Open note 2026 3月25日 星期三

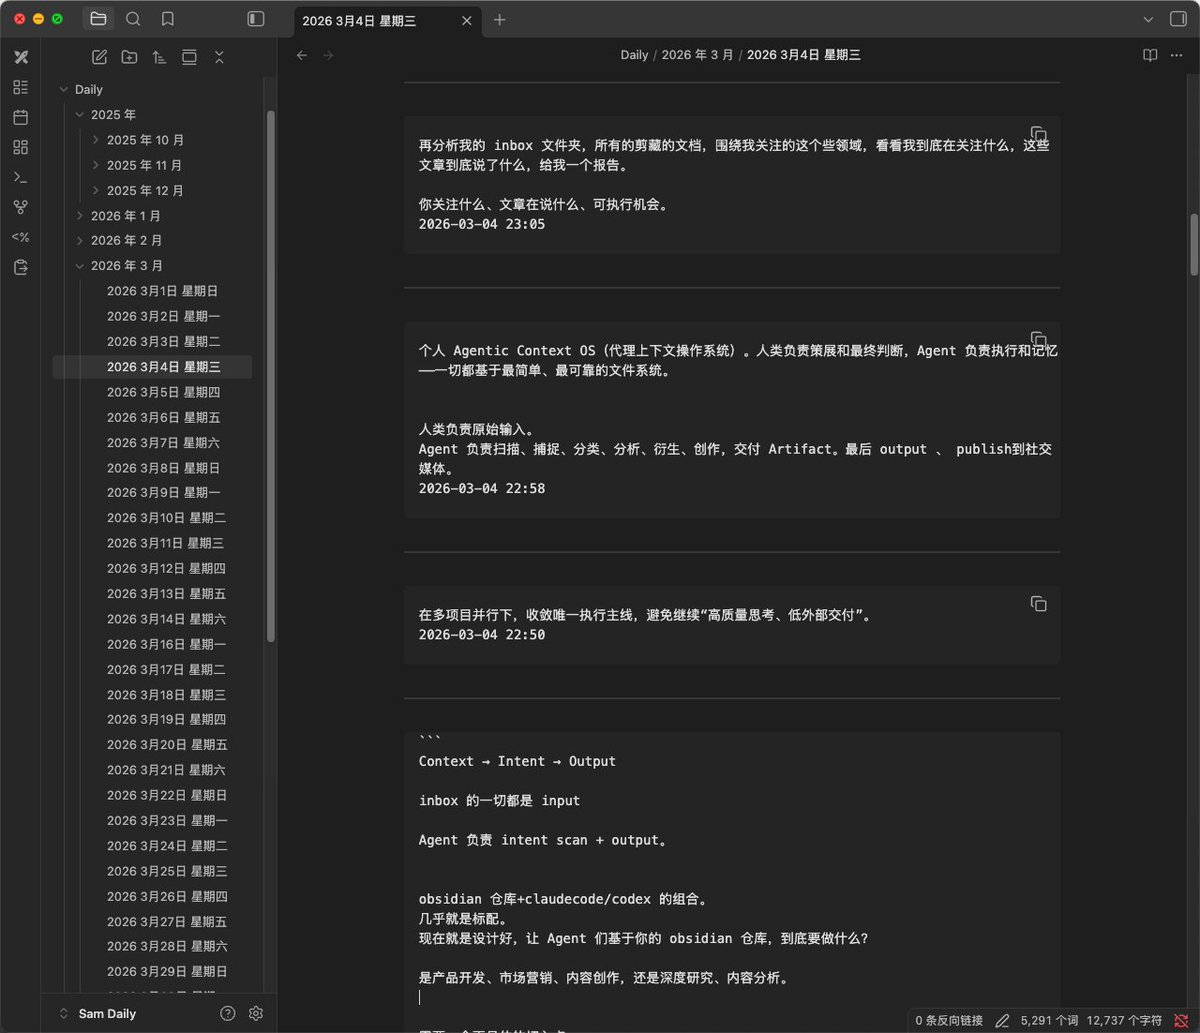tap(166, 871)
